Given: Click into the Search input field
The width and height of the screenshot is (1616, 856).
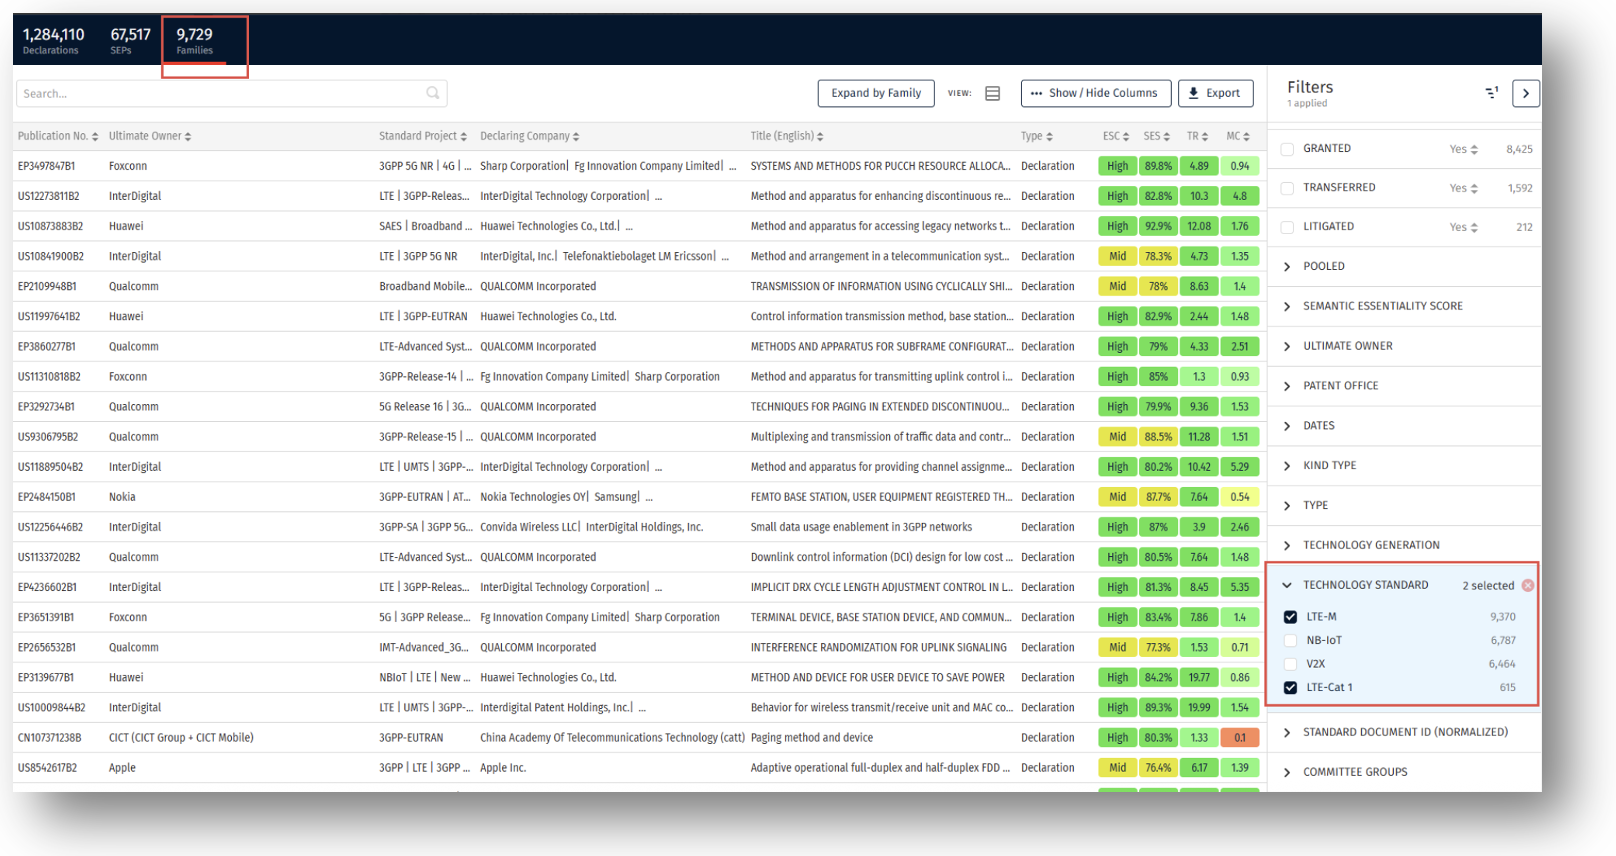Looking at the screenshot, I should (x=220, y=93).
